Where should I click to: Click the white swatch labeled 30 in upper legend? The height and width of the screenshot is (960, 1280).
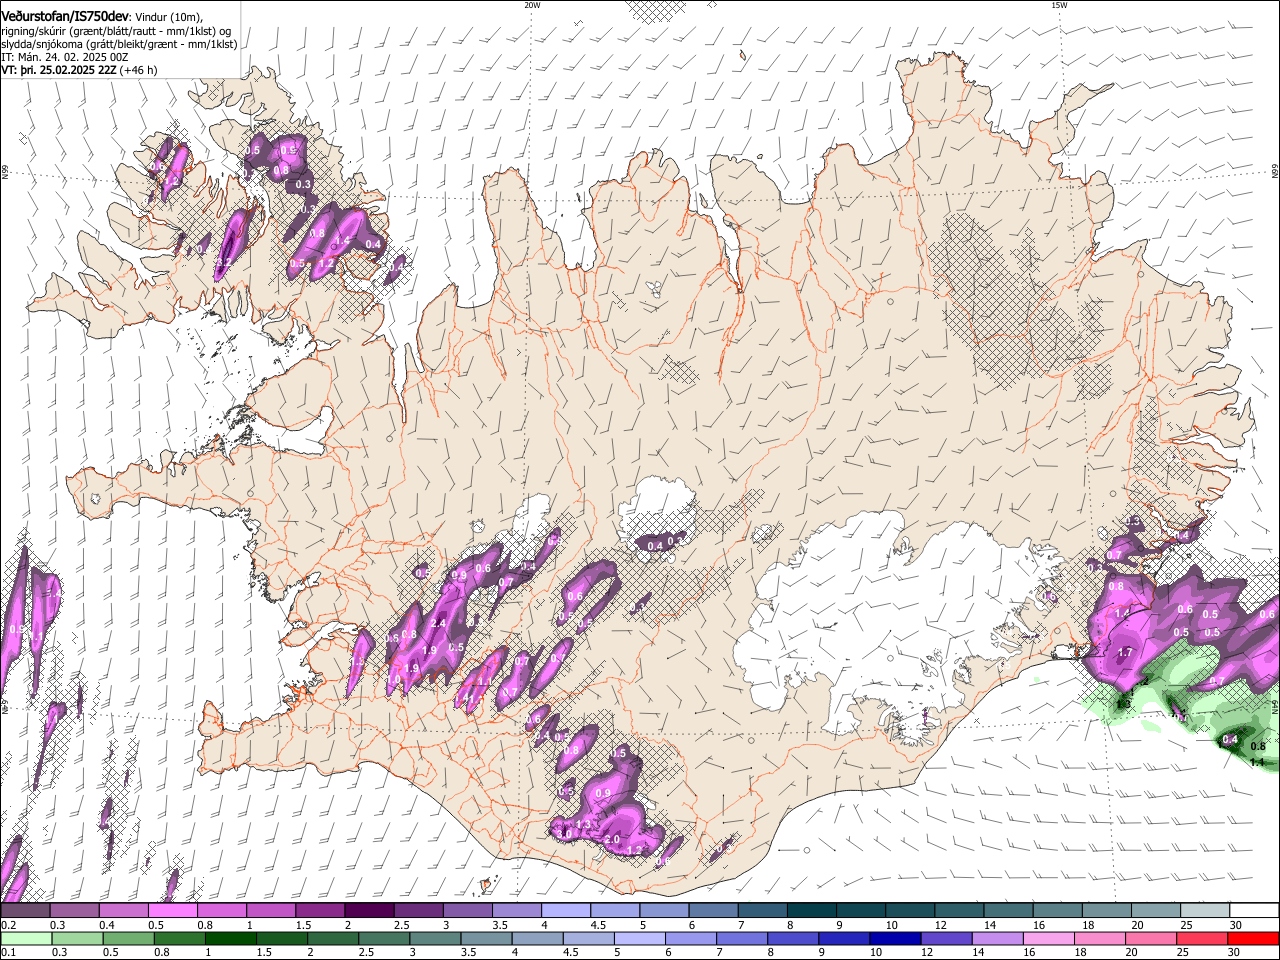pyautogui.click(x=1254, y=911)
